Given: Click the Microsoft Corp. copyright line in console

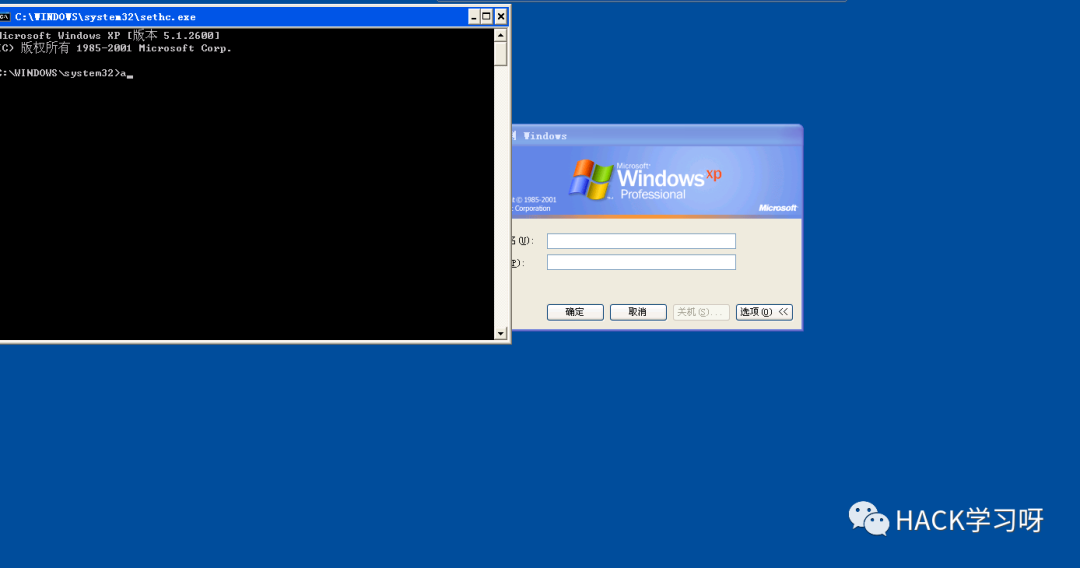Looking at the screenshot, I should pyautogui.click(x=116, y=48).
